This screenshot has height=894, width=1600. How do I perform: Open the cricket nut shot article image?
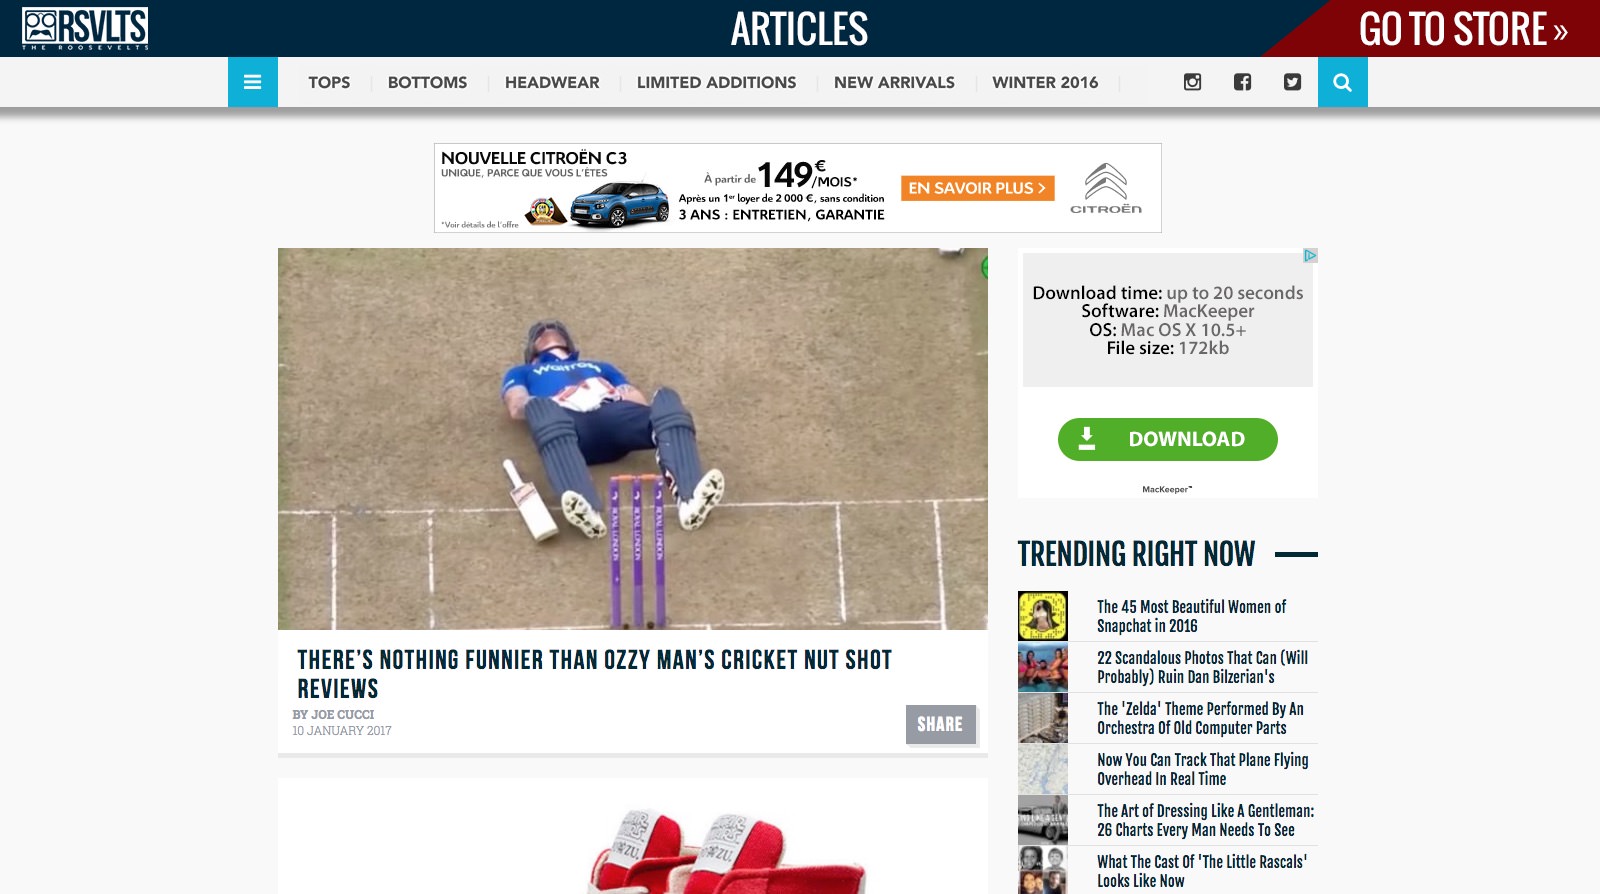click(632, 438)
